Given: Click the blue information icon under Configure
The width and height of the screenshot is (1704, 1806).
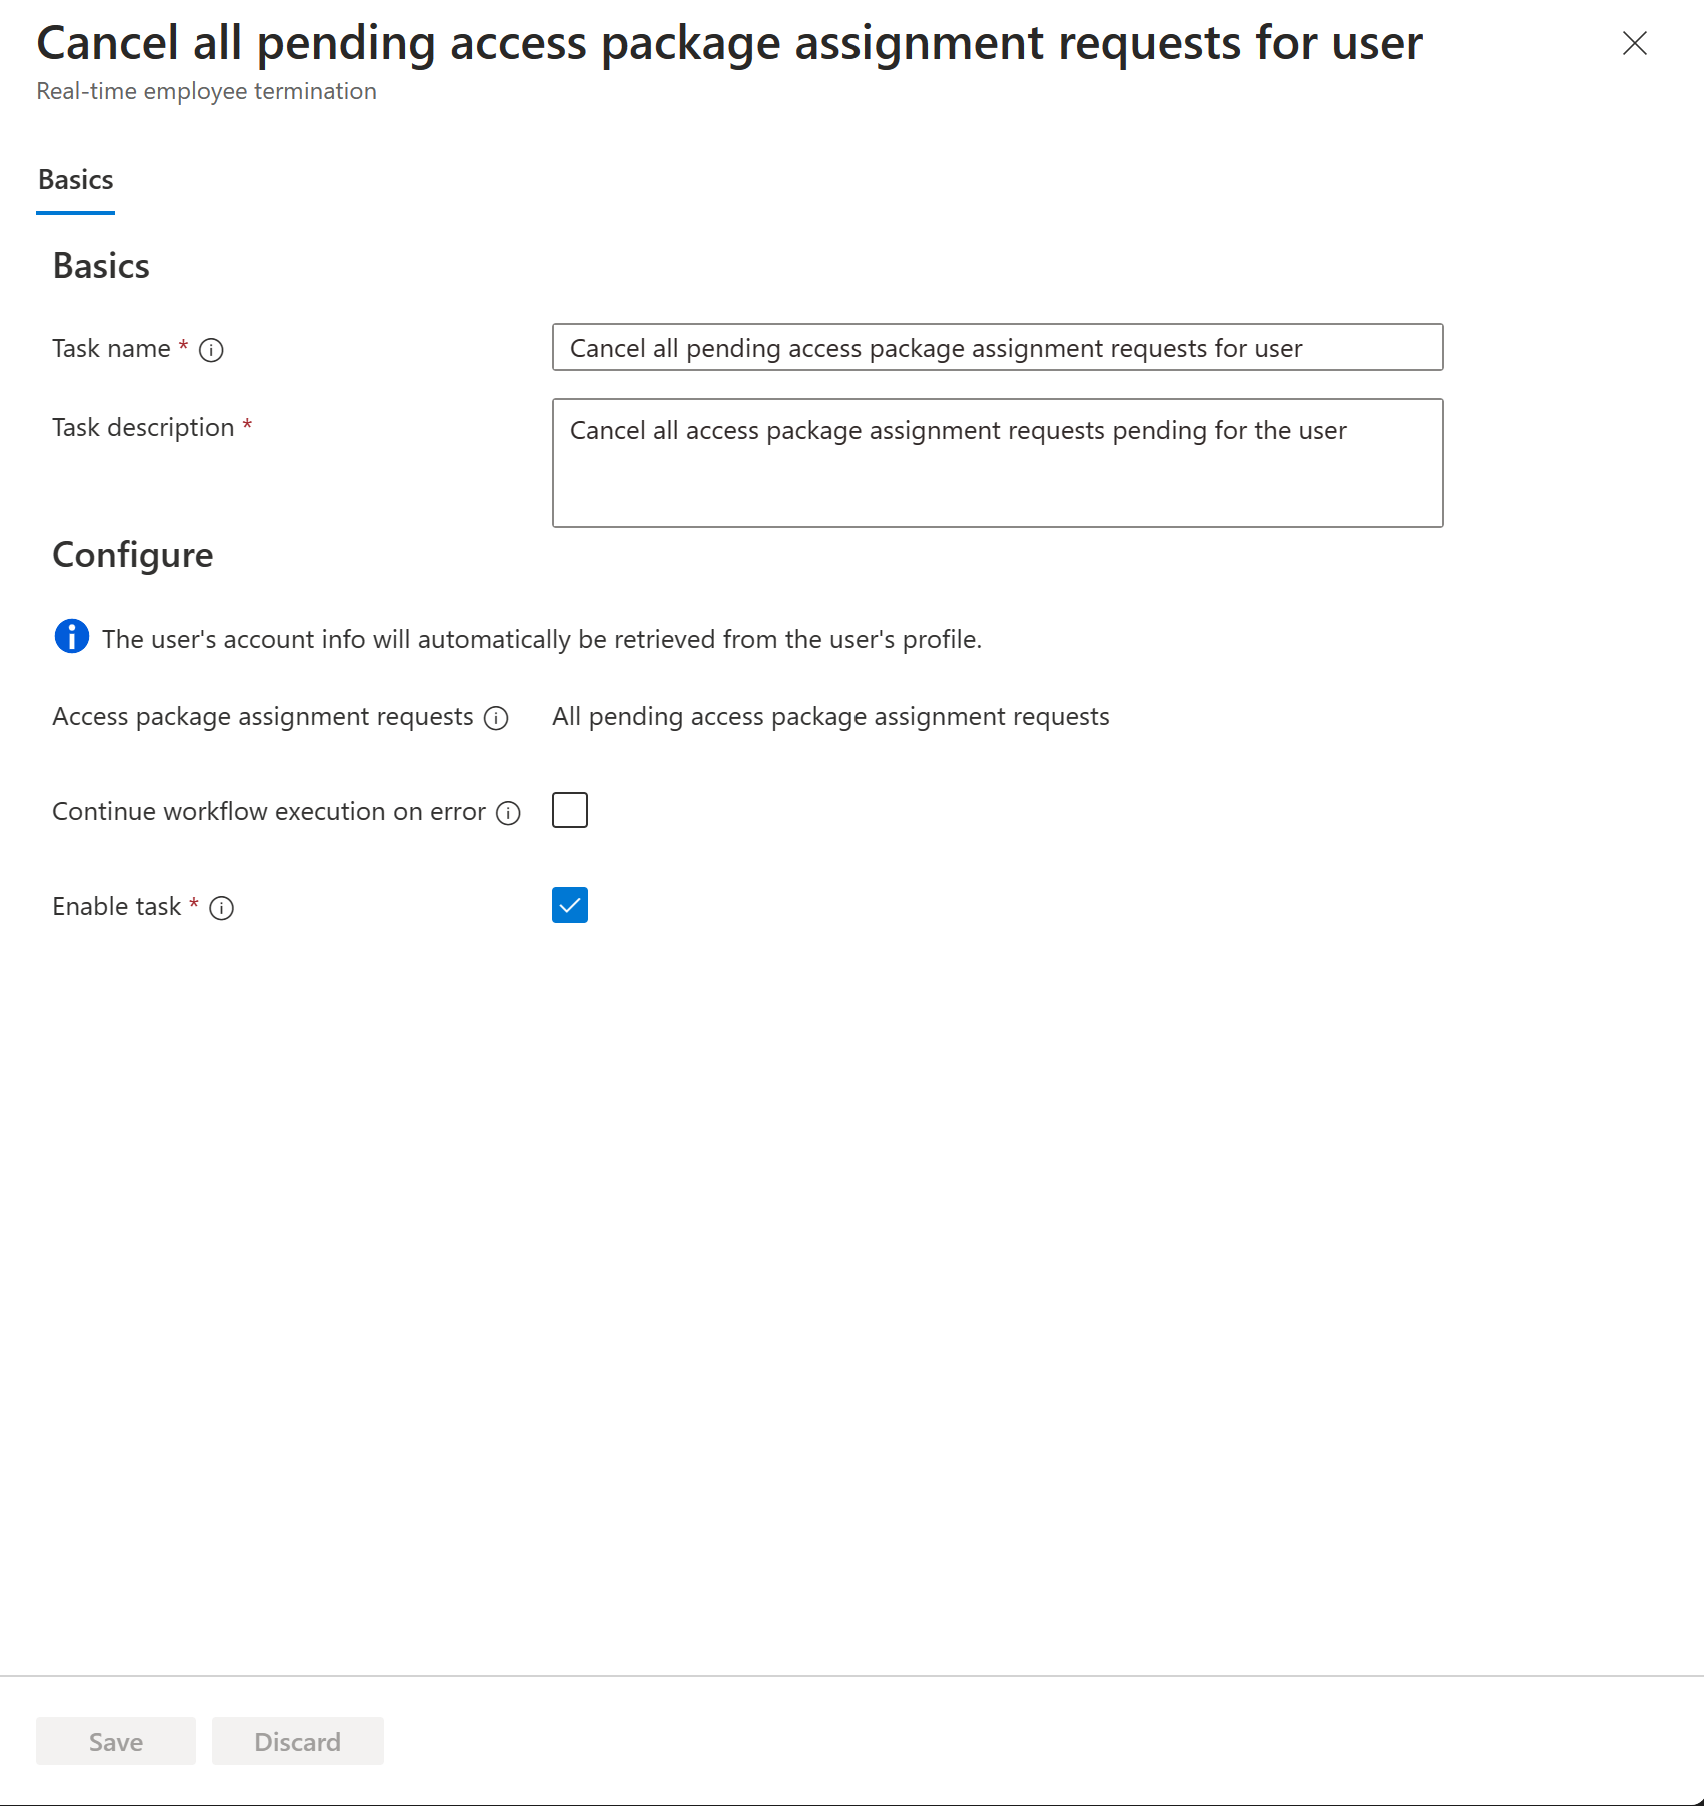Looking at the screenshot, I should click(x=72, y=636).
